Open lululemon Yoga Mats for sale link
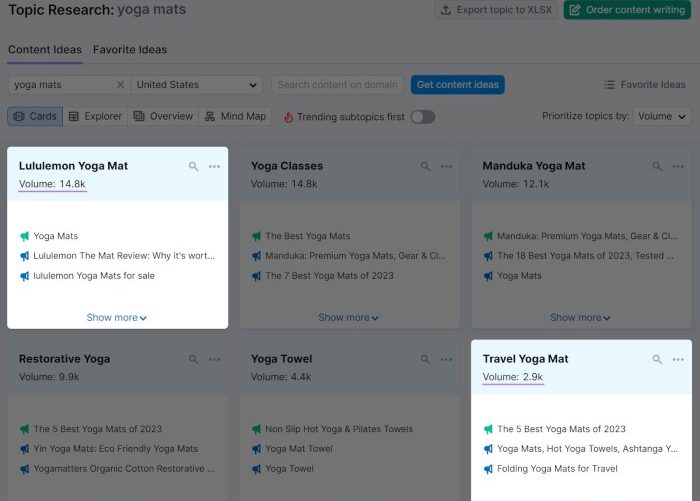The width and height of the screenshot is (700, 501). (x=94, y=276)
